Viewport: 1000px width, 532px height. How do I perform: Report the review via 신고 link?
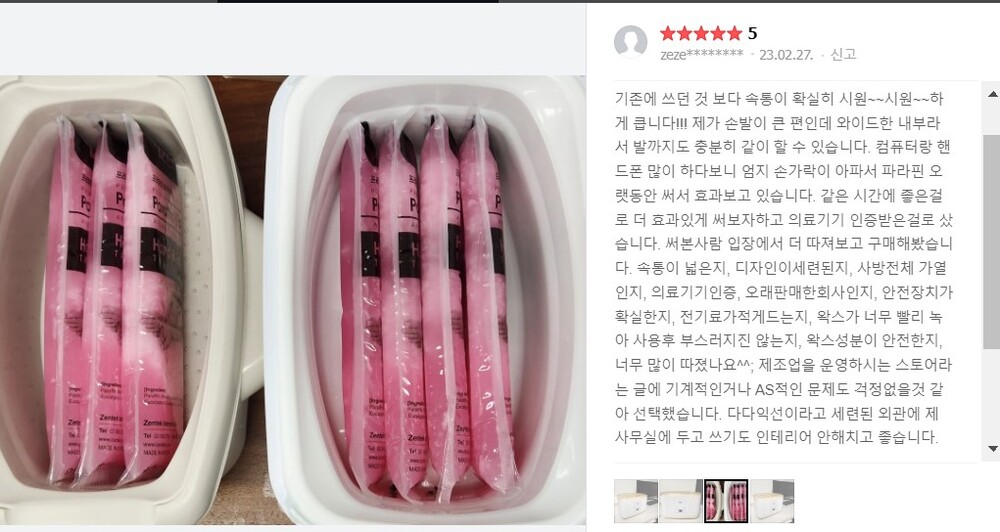coord(843,55)
